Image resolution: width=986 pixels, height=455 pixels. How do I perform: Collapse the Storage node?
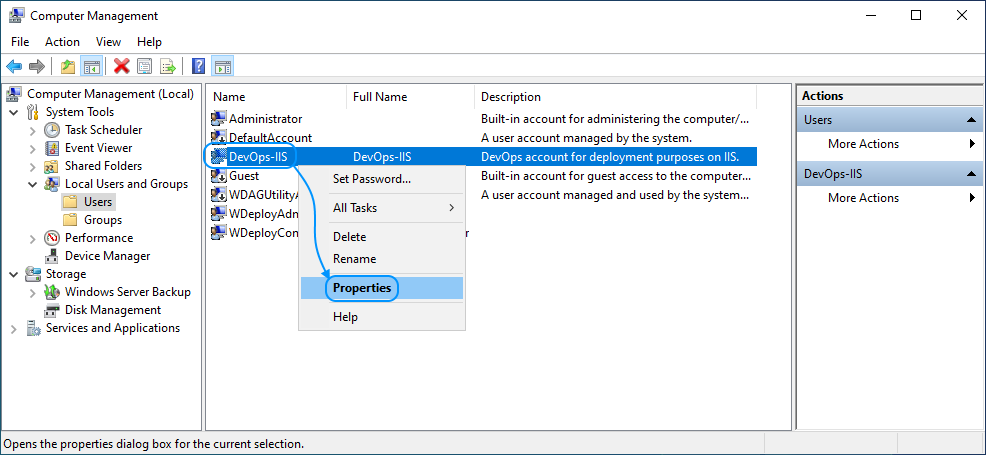[14, 275]
